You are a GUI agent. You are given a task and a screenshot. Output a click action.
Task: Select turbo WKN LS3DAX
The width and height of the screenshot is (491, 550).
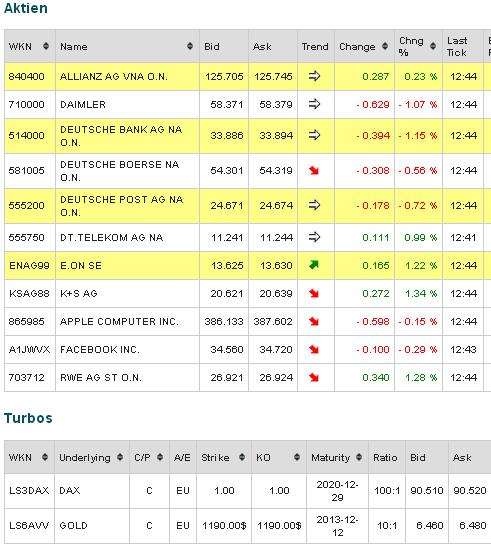click(29, 491)
